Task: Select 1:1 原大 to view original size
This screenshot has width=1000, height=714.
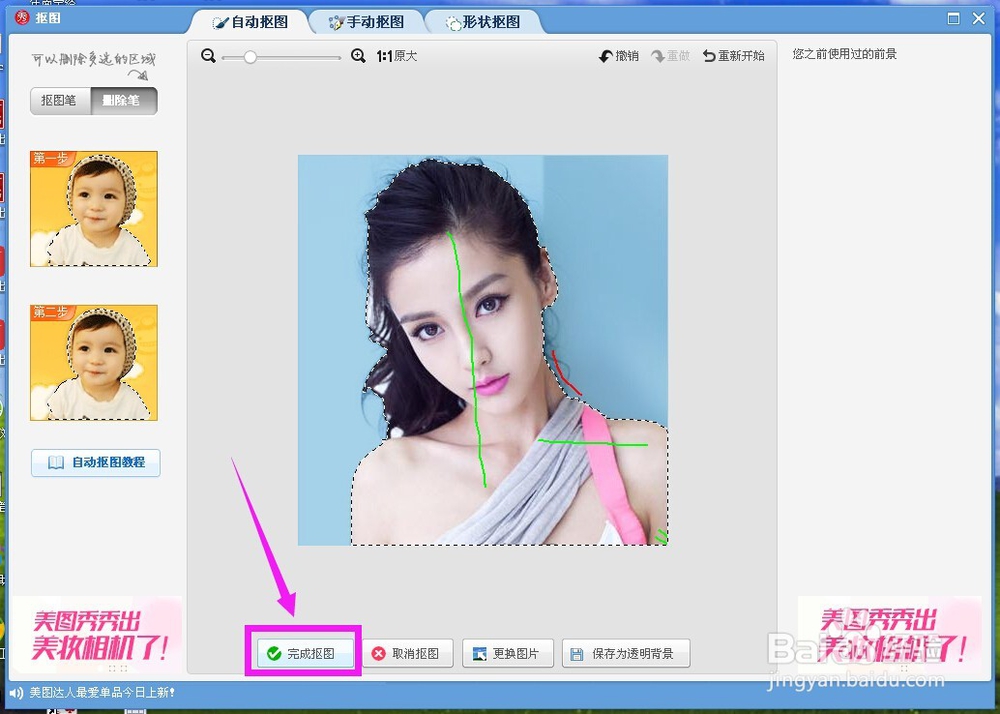Action: (395, 56)
